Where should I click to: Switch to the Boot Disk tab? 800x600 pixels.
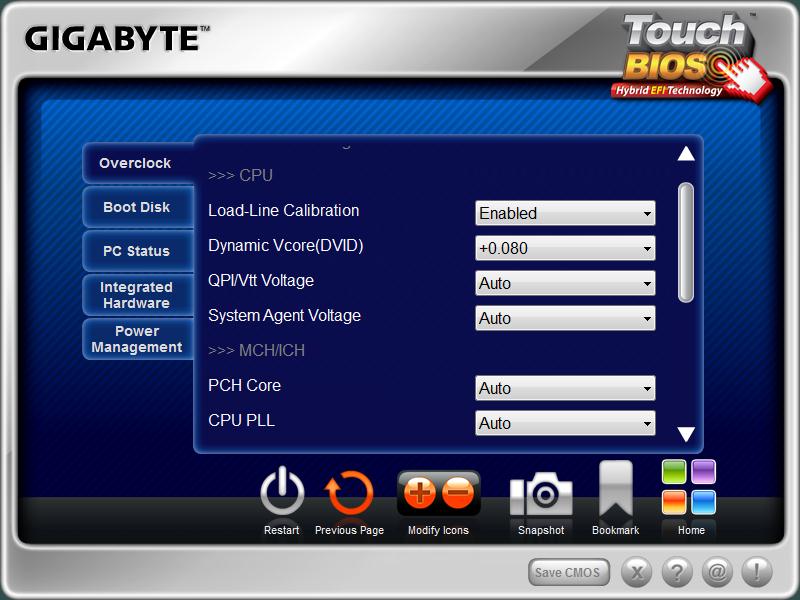[136, 207]
